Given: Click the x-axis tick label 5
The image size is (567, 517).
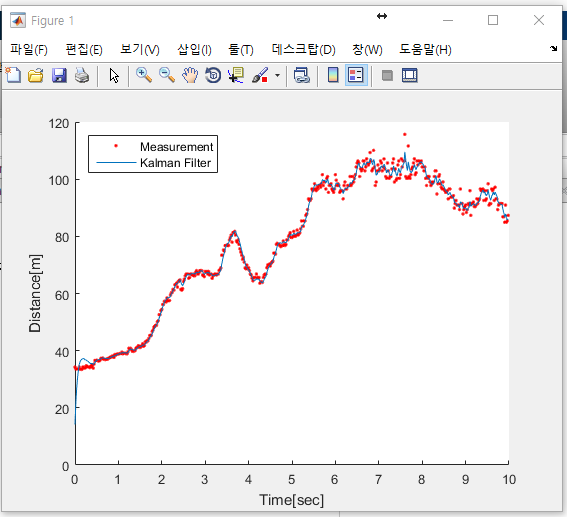Looking at the screenshot, I should click(291, 480).
